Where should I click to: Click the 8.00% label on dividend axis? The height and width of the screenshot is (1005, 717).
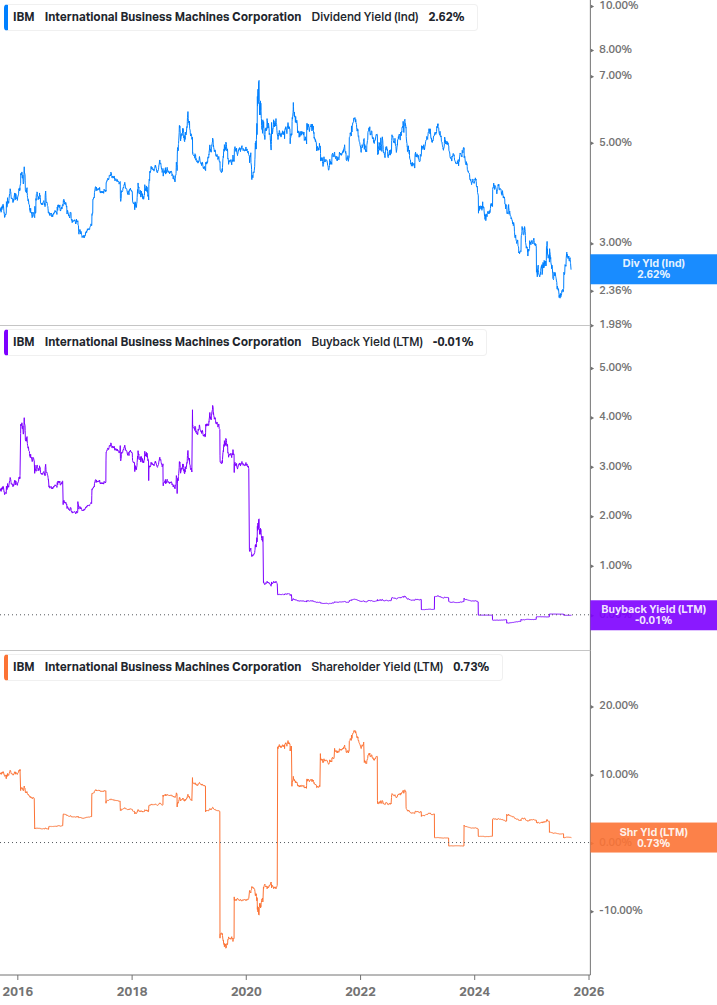click(615, 49)
